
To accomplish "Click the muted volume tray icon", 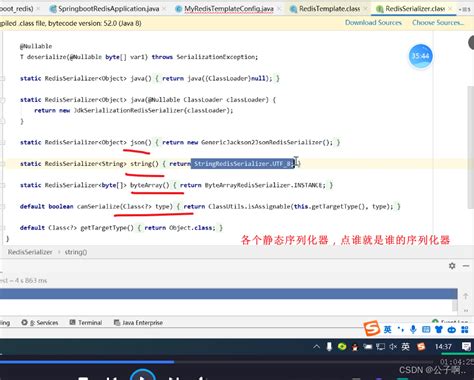I will coord(393,347).
